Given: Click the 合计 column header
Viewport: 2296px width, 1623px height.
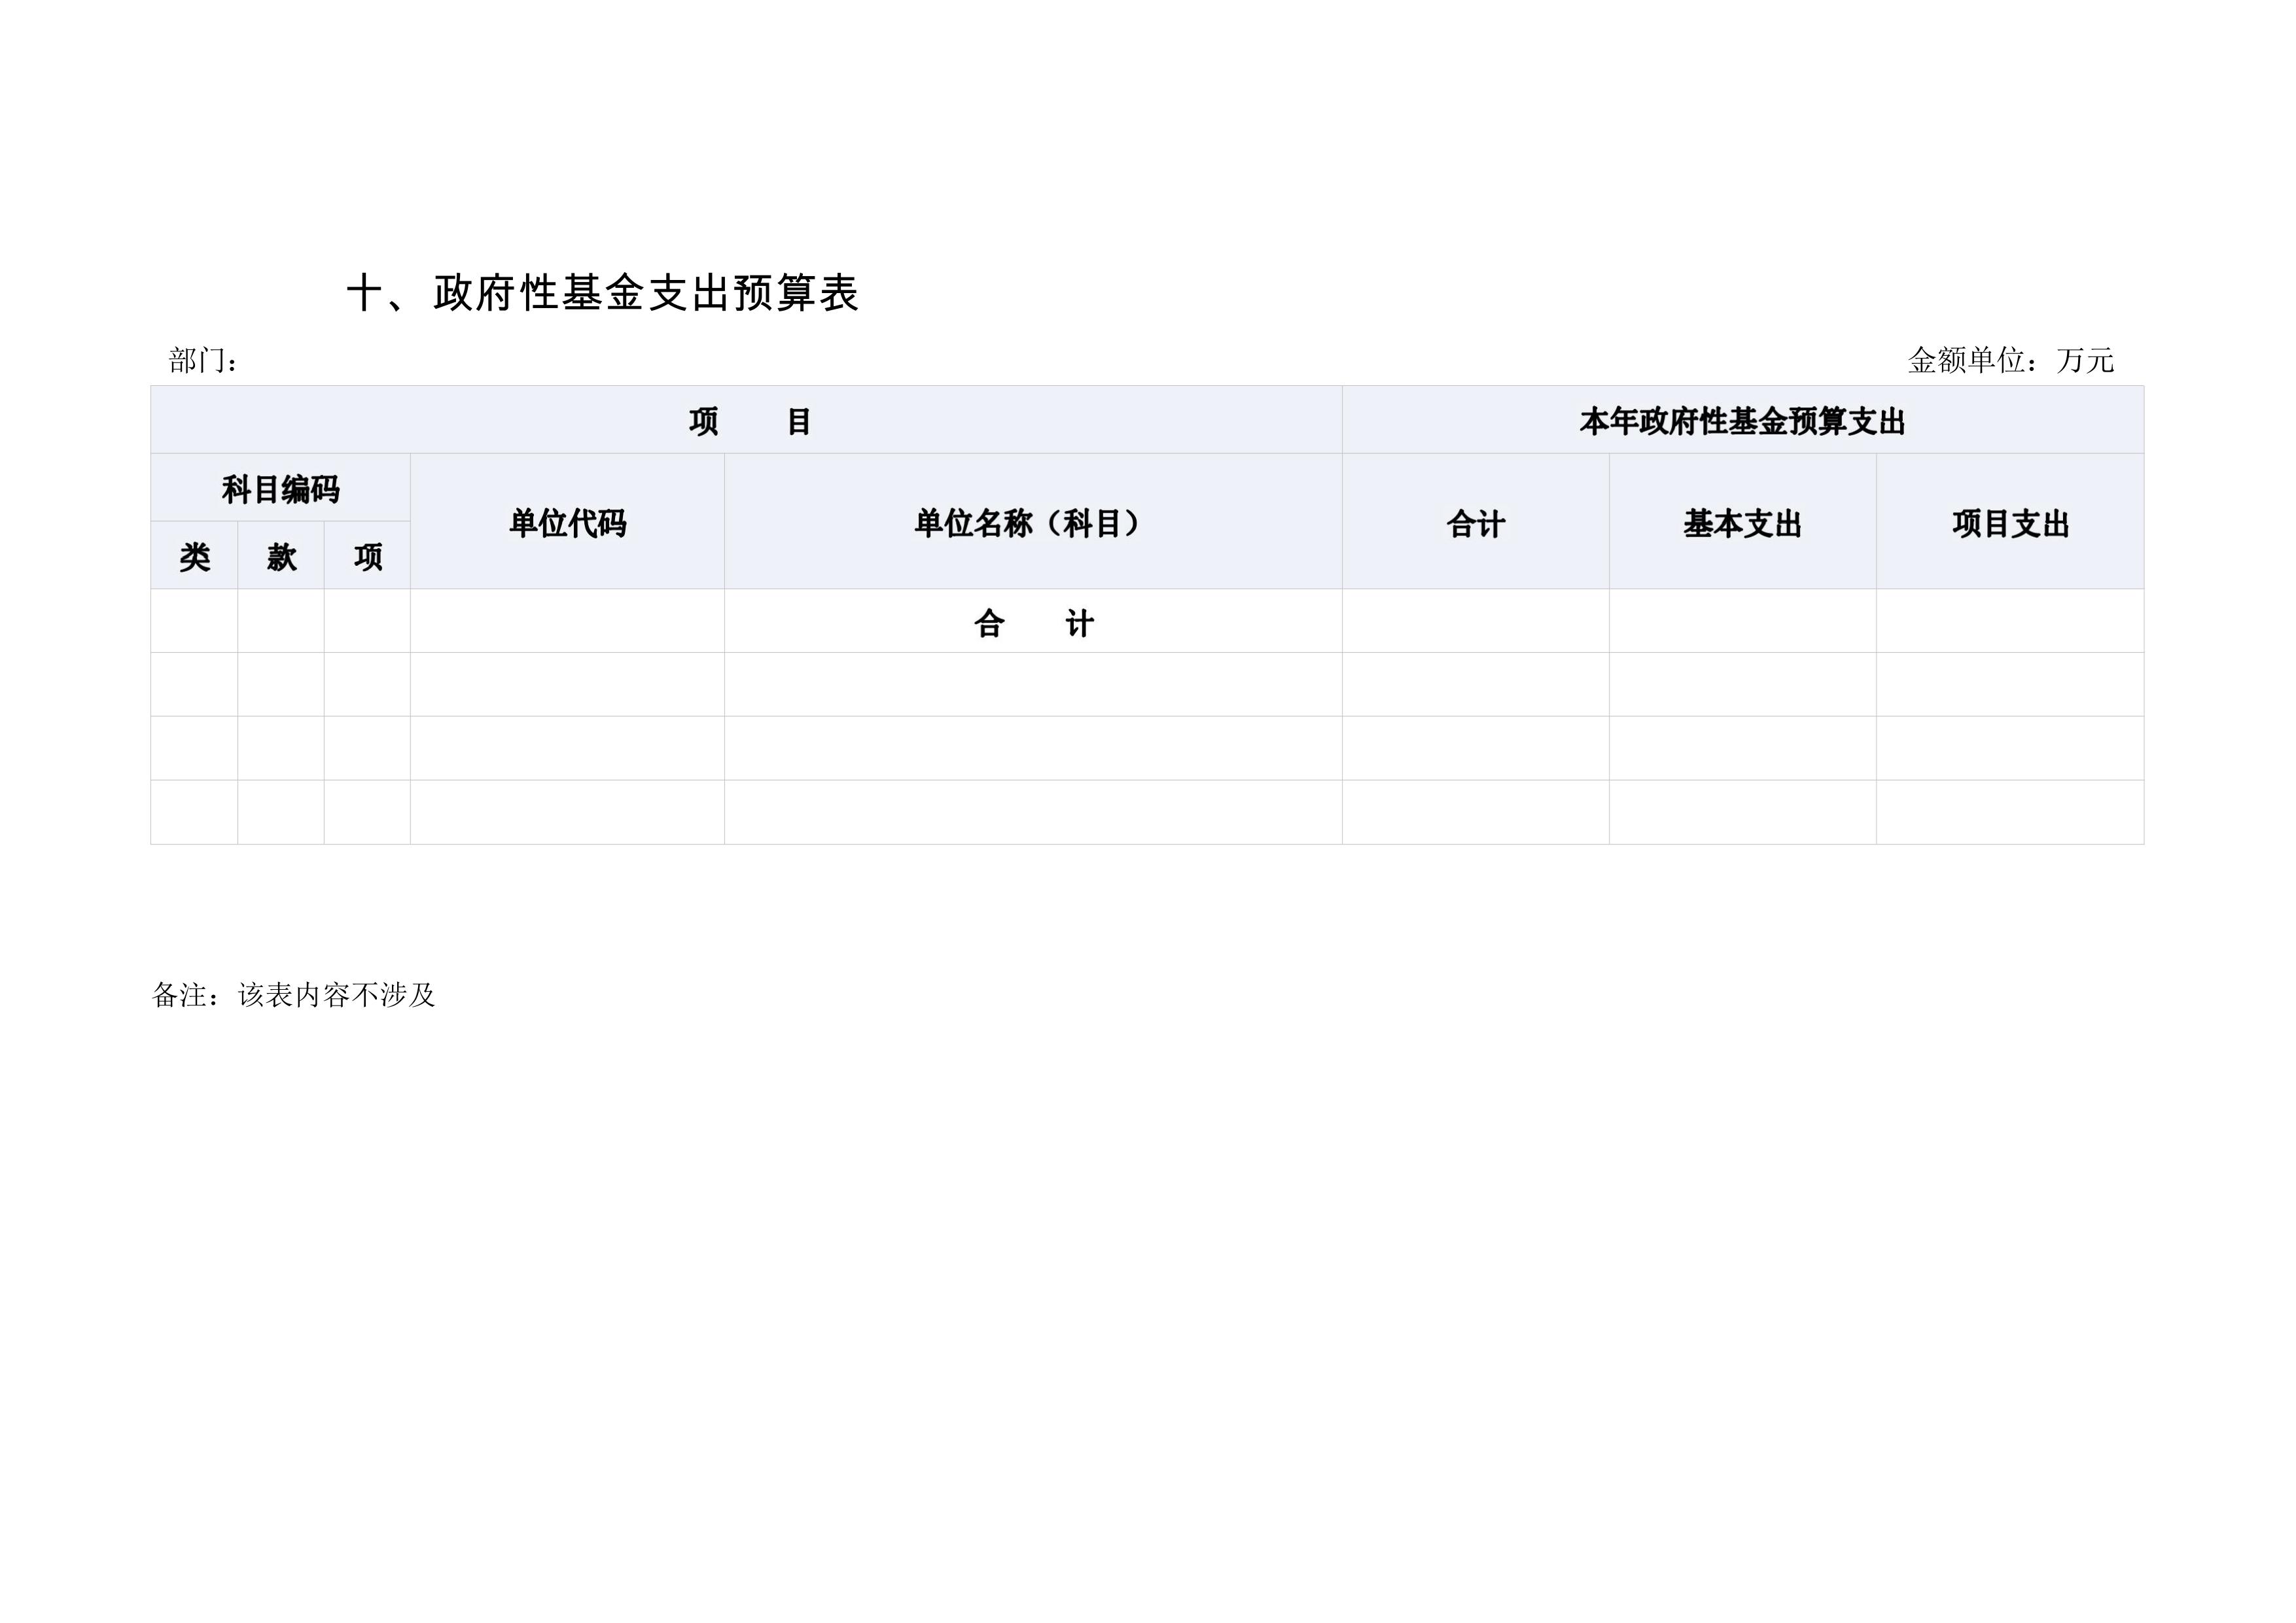Looking at the screenshot, I should click(x=1475, y=522).
